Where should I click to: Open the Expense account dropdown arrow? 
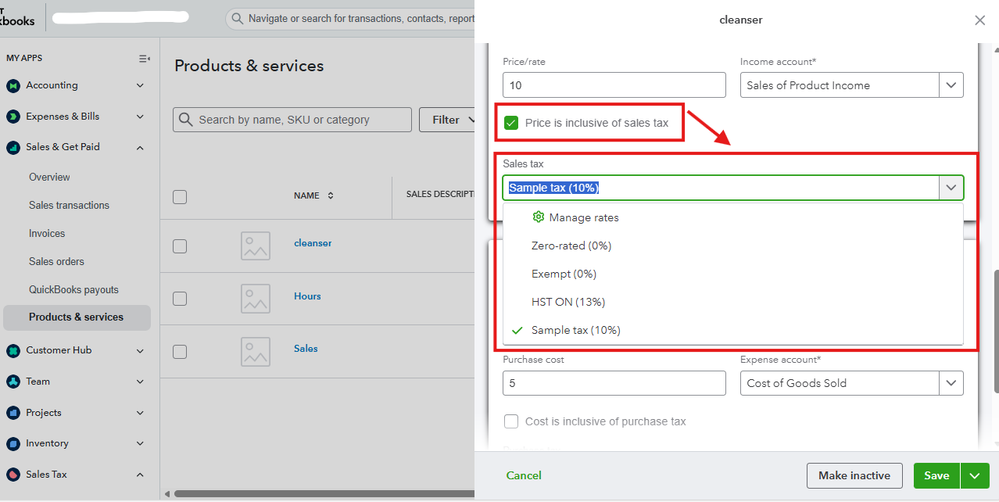pos(951,384)
